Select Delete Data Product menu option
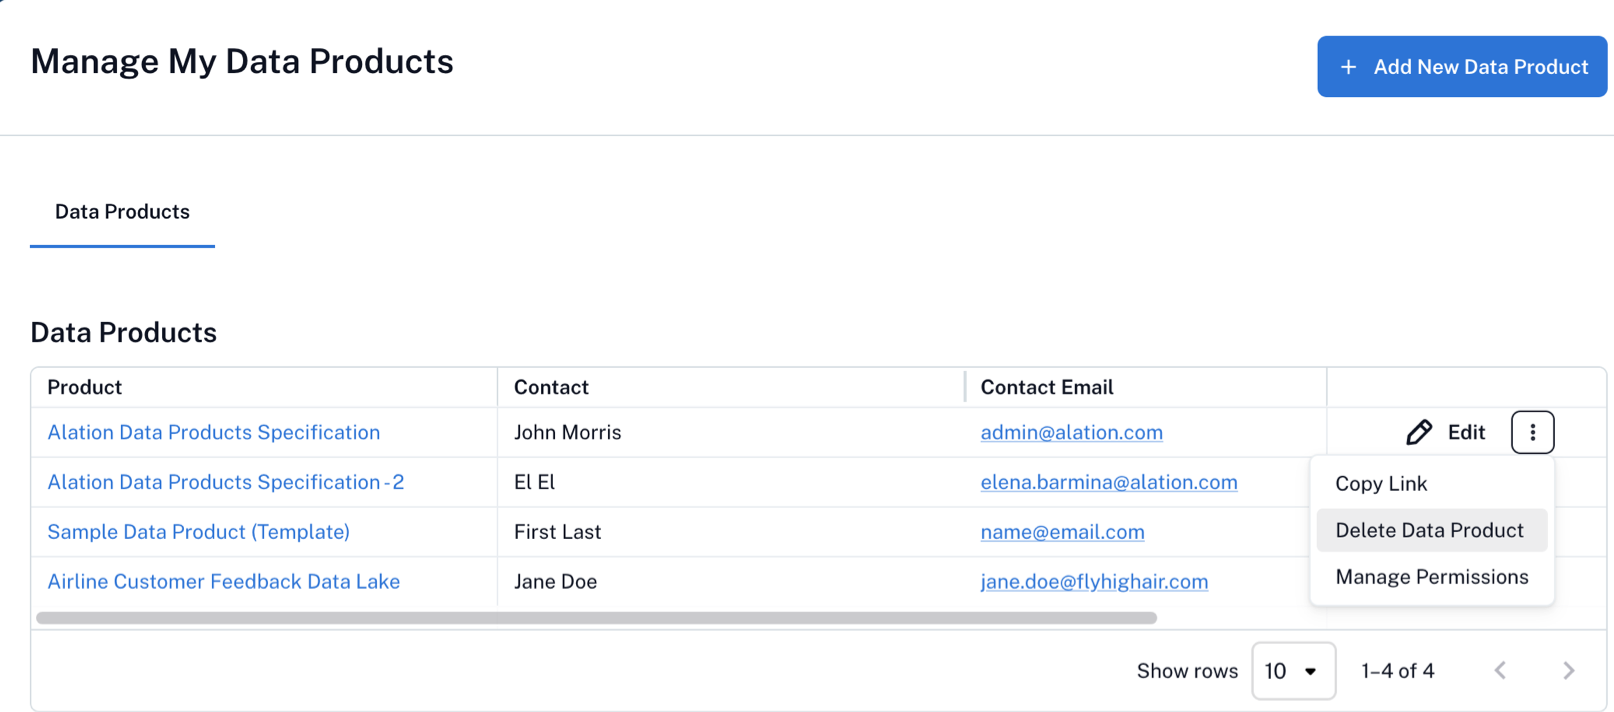The height and width of the screenshot is (712, 1614). (1430, 530)
